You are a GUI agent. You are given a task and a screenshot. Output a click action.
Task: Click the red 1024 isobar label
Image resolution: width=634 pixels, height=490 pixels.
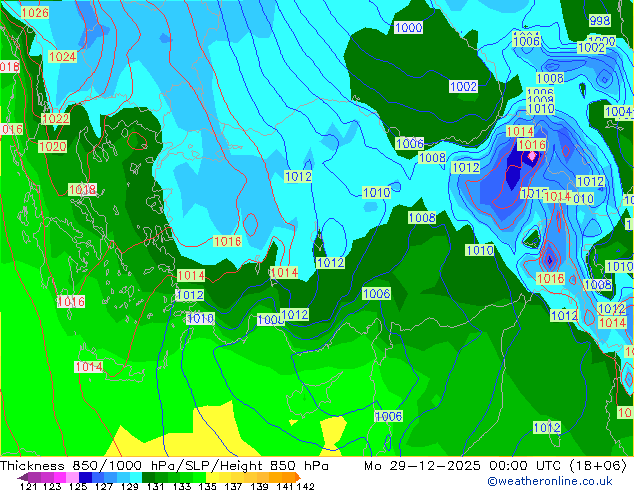62,56
